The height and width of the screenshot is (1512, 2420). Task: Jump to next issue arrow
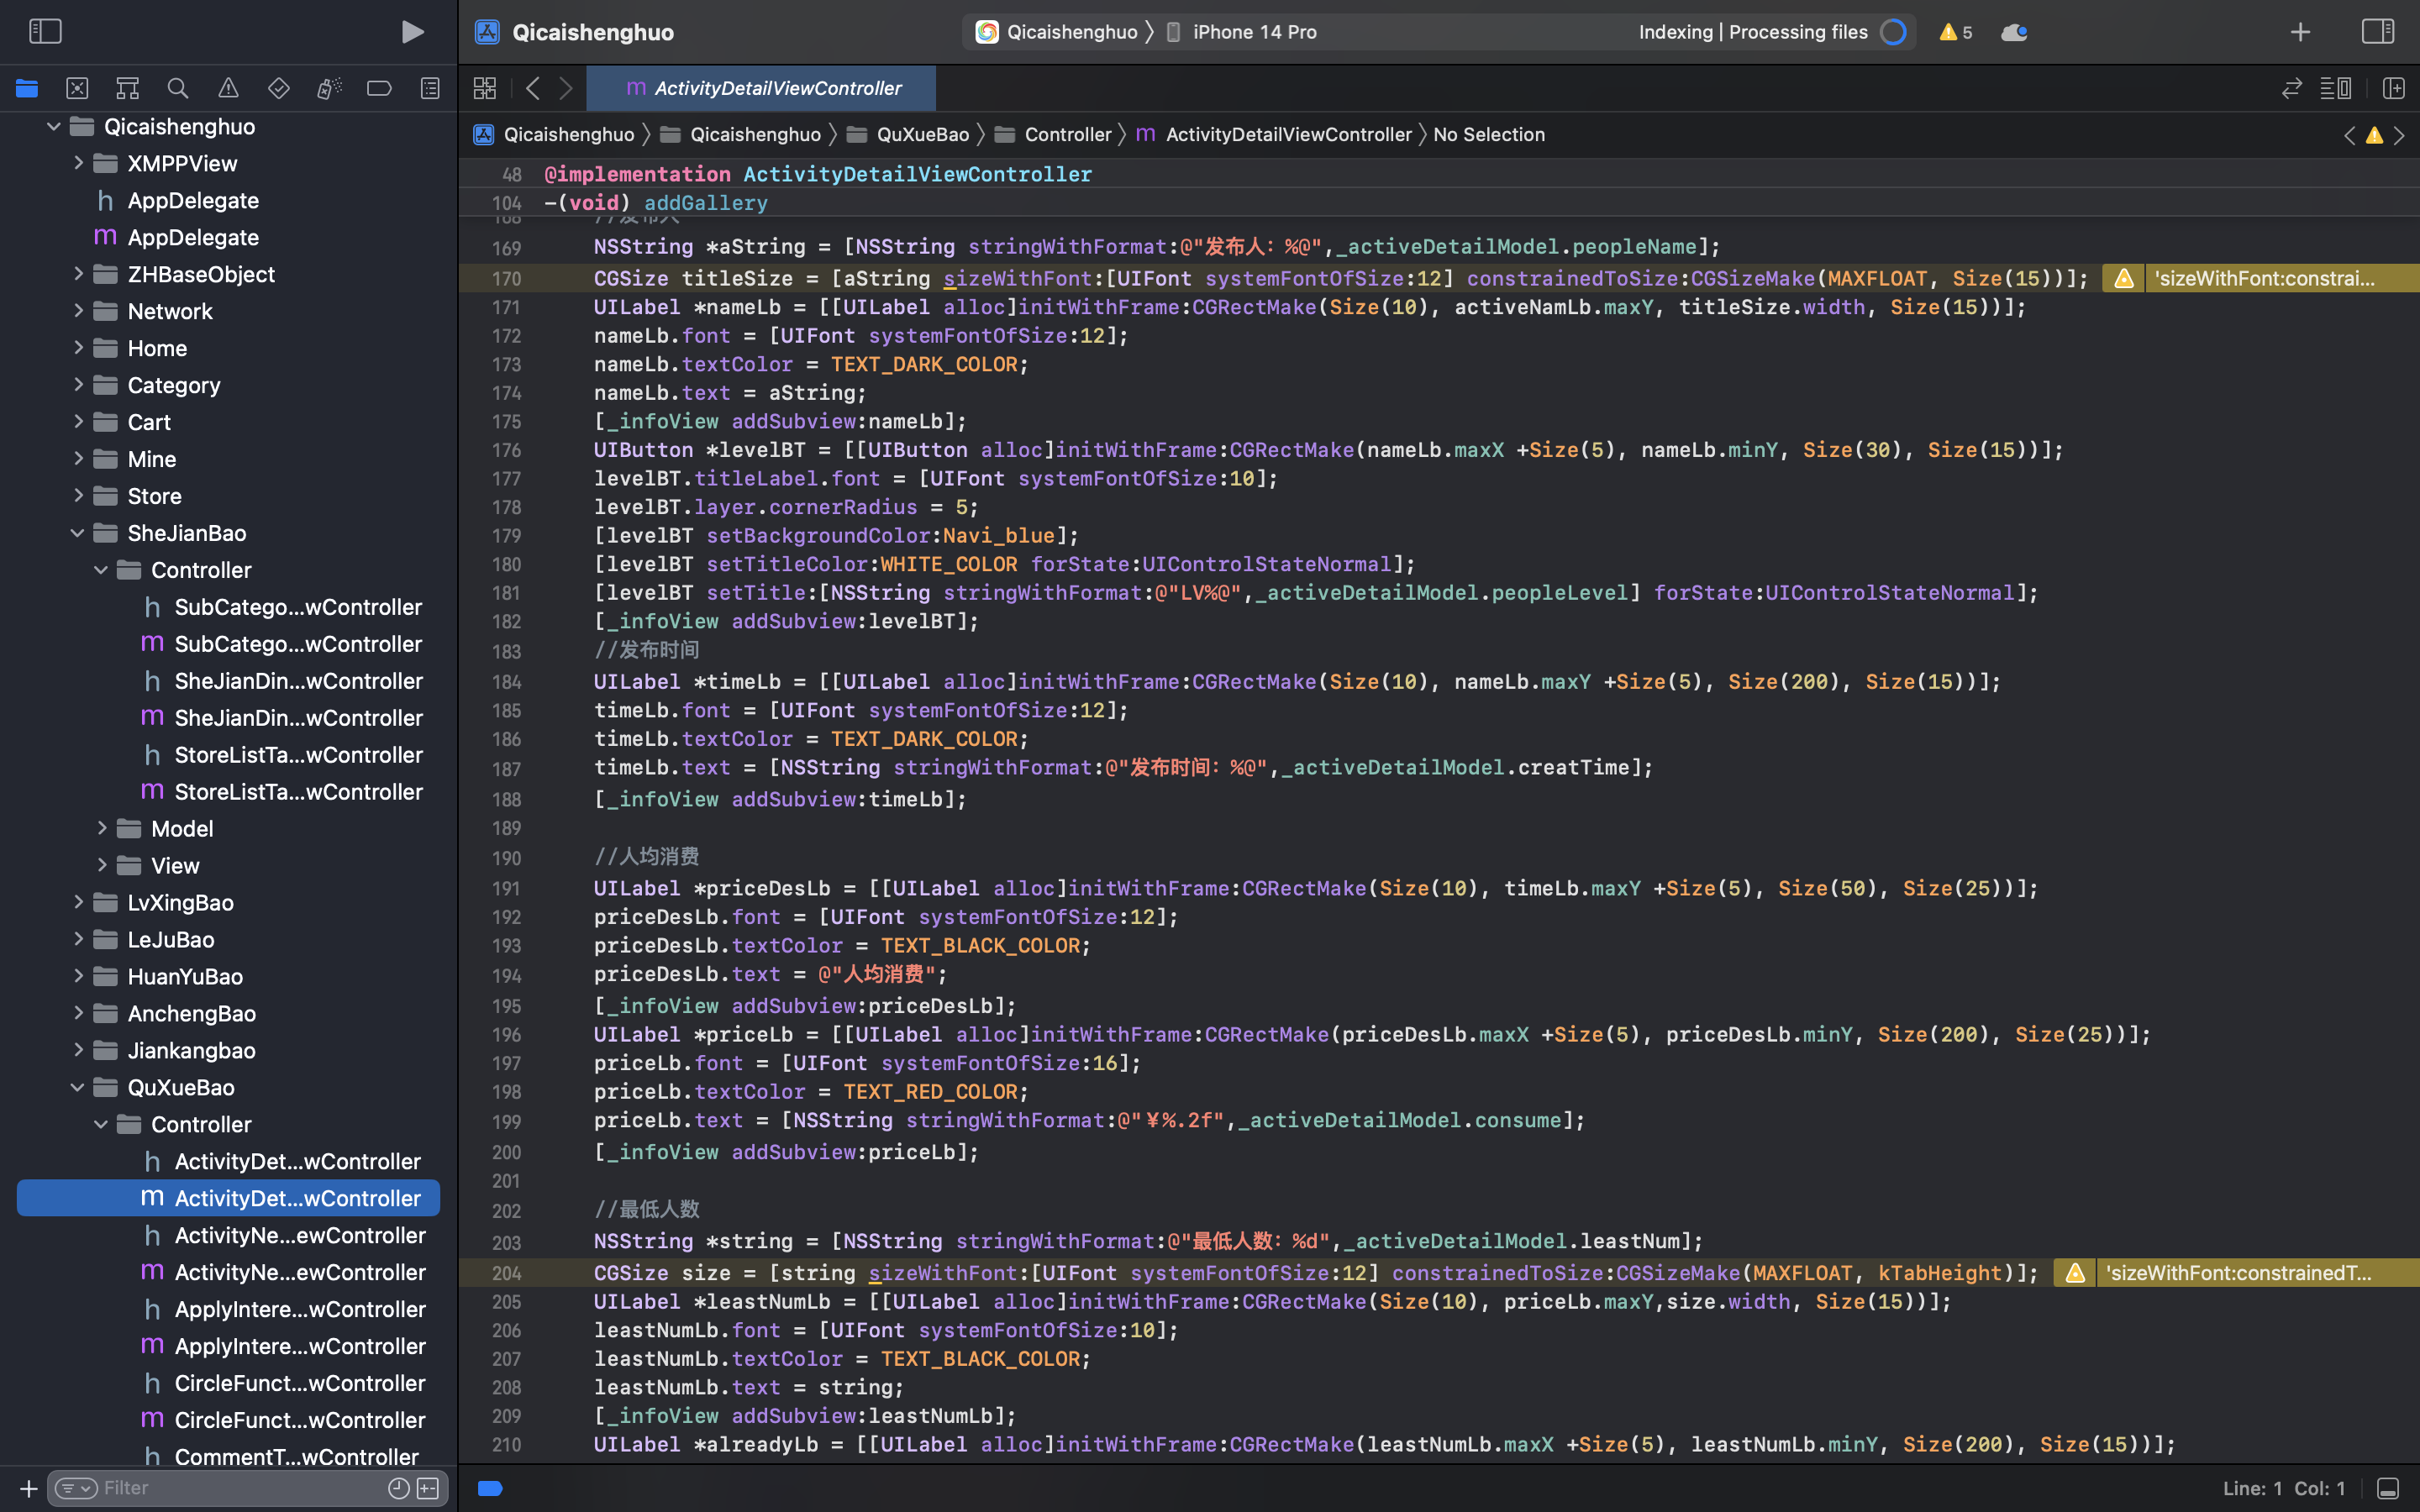click(2399, 135)
